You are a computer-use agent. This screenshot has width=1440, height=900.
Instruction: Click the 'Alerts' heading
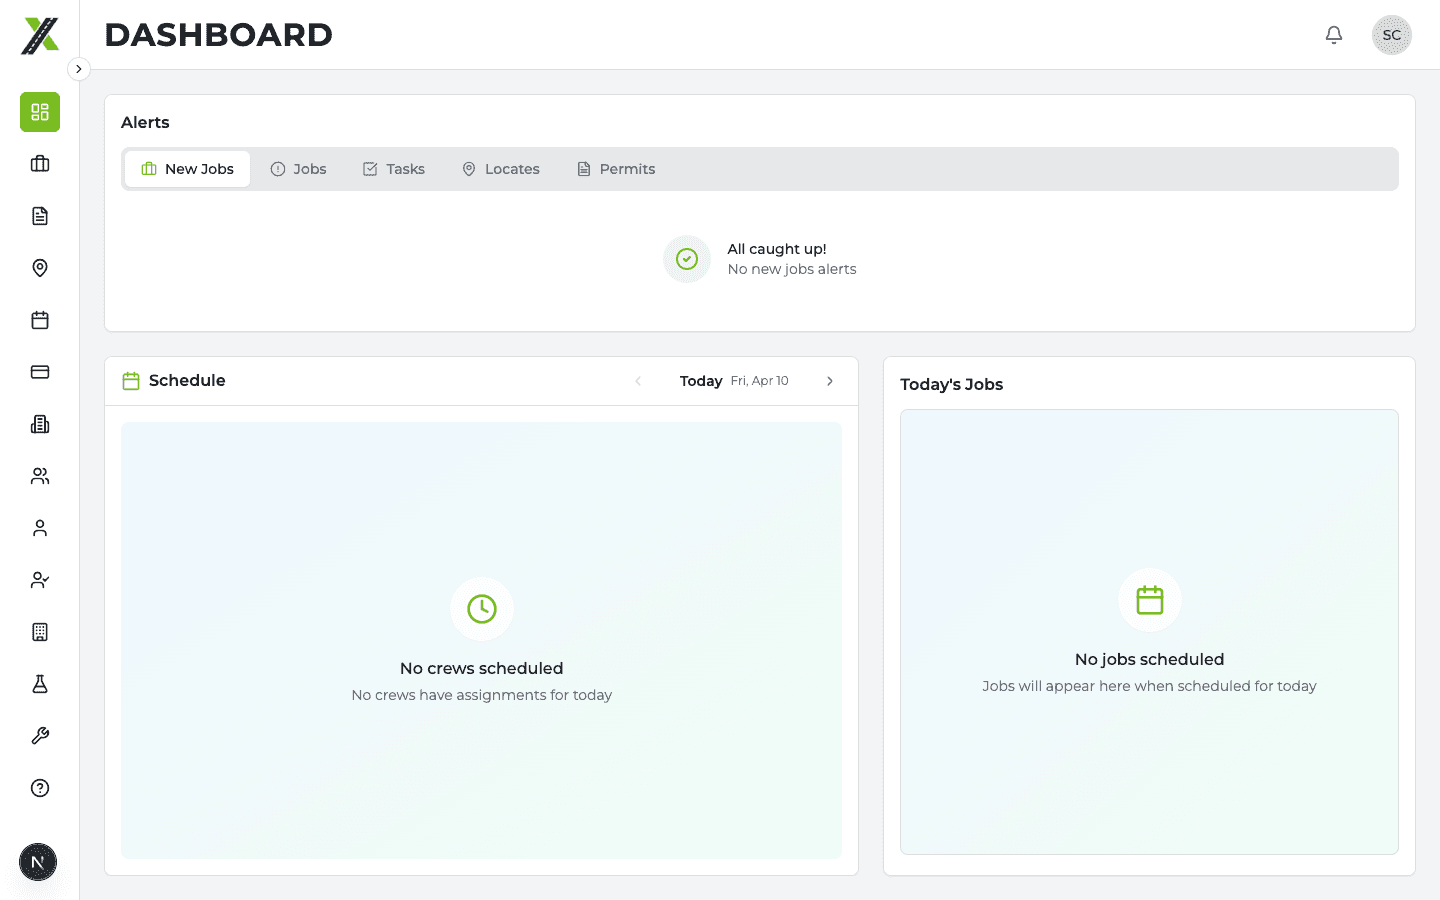click(x=145, y=122)
